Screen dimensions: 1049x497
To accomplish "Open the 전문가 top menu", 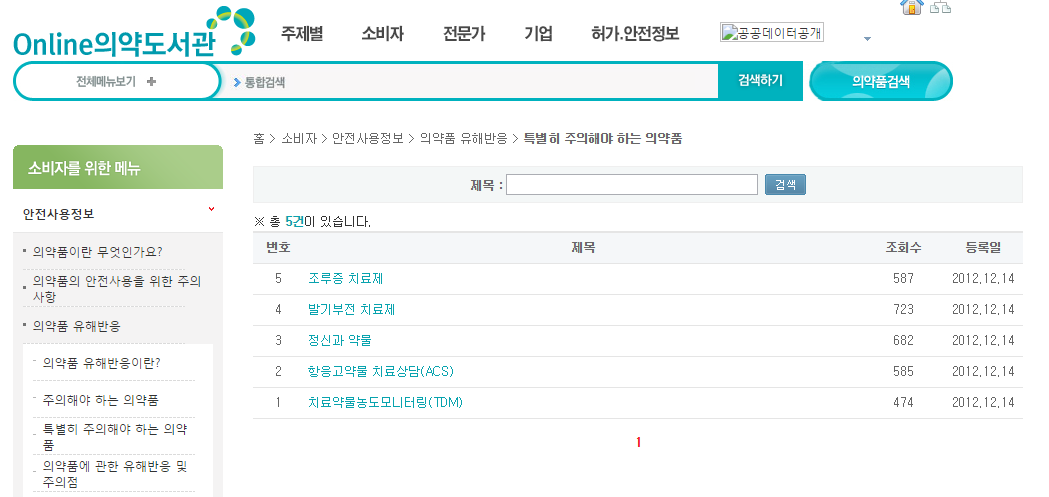I will coord(464,33).
